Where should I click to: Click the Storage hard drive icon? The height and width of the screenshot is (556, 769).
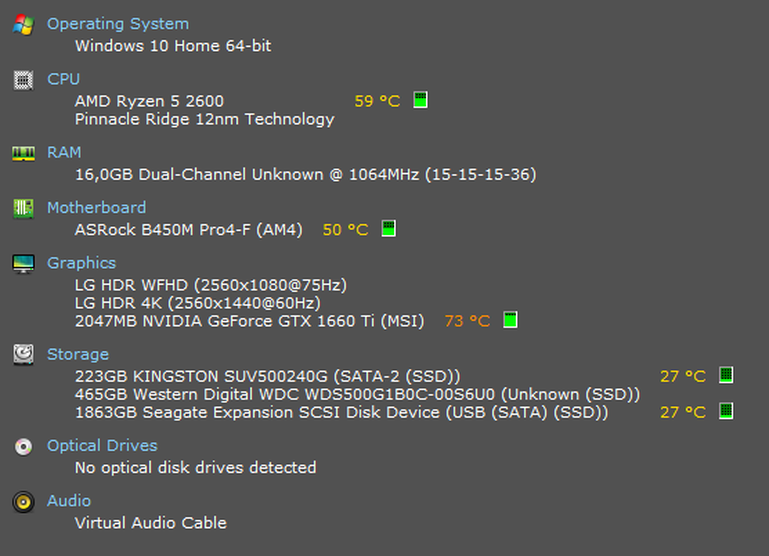click(x=23, y=354)
